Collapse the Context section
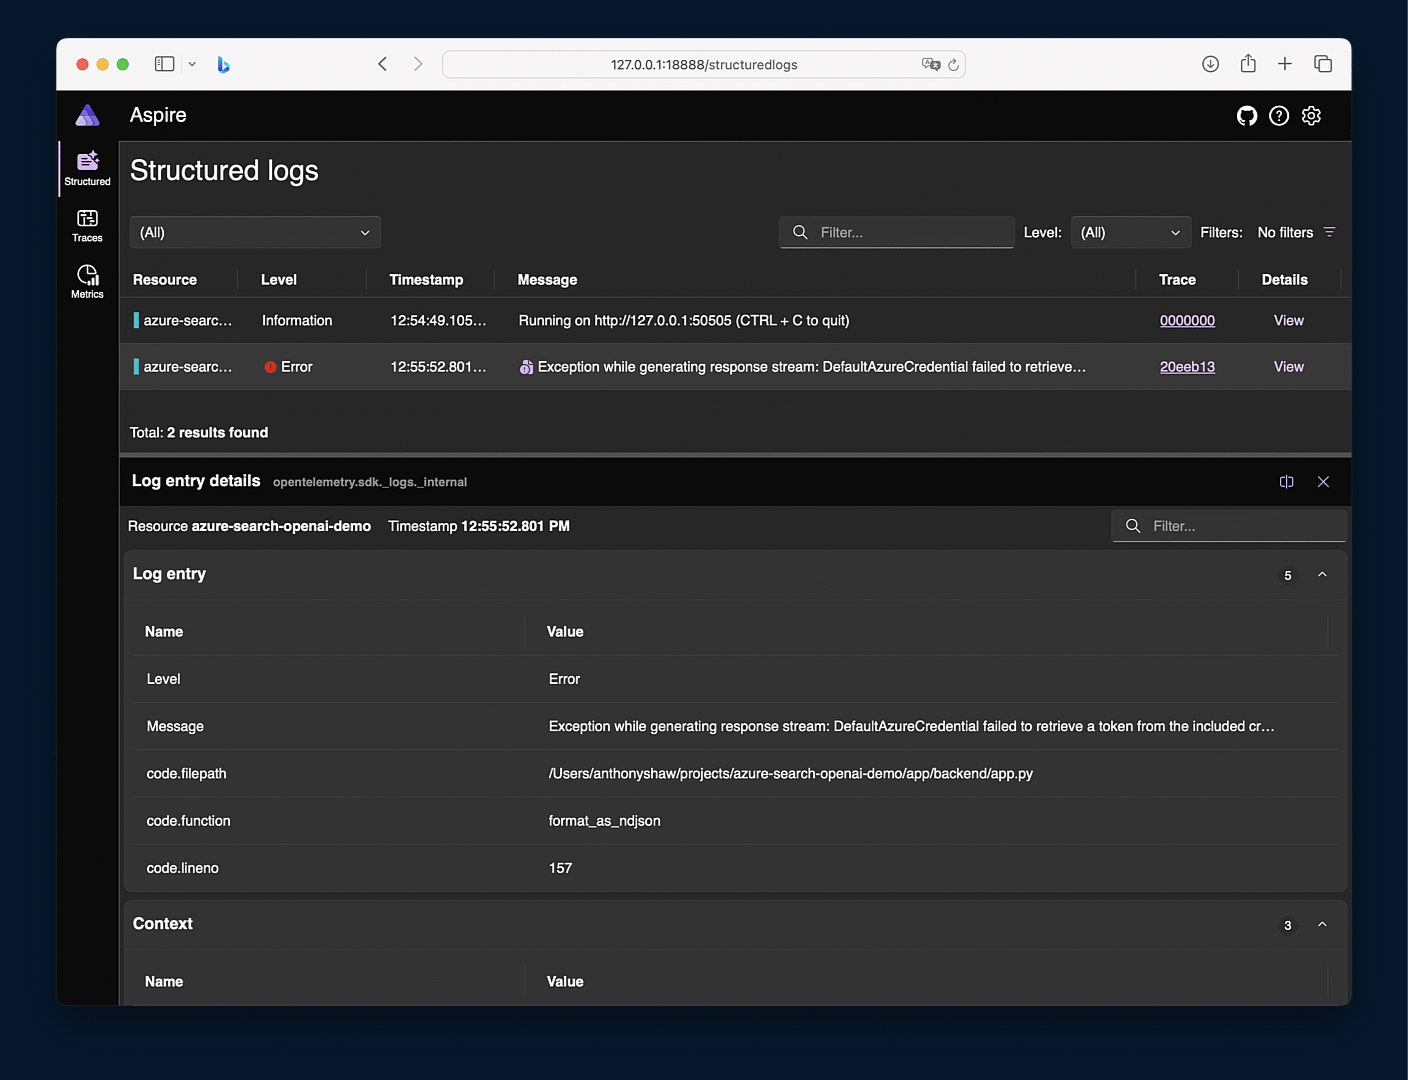The height and width of the screenshot is (1080, 1408). pos(1322,925)
